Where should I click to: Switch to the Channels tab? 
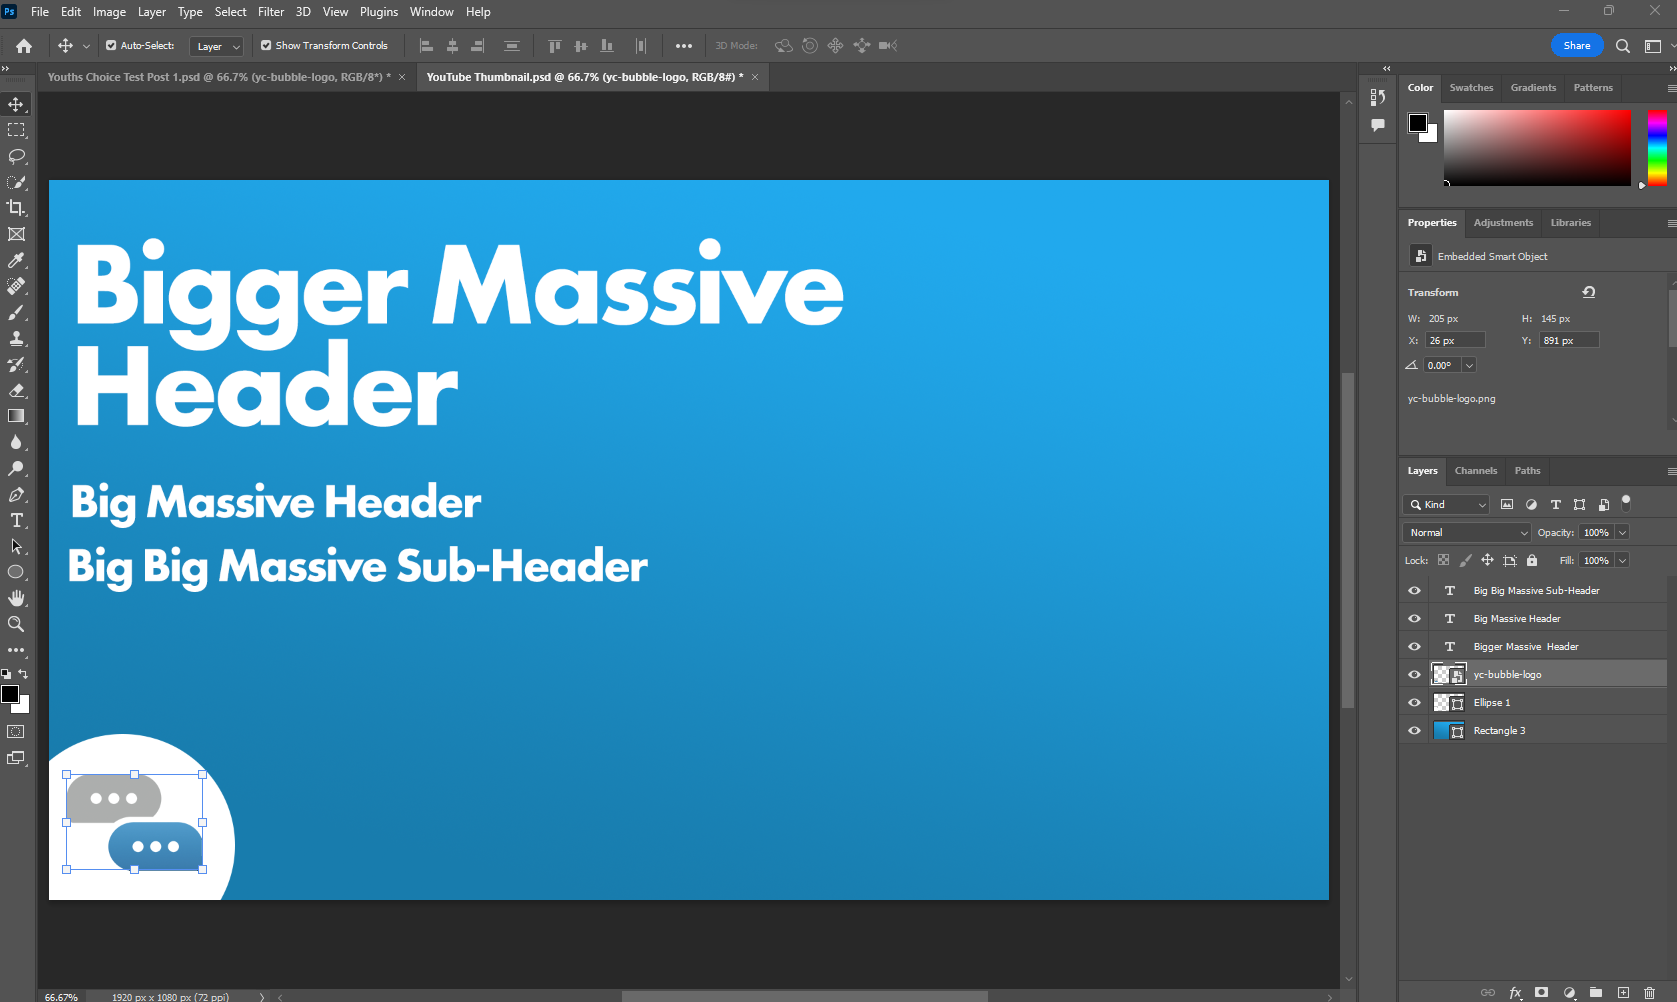[x=1475, y=471]
